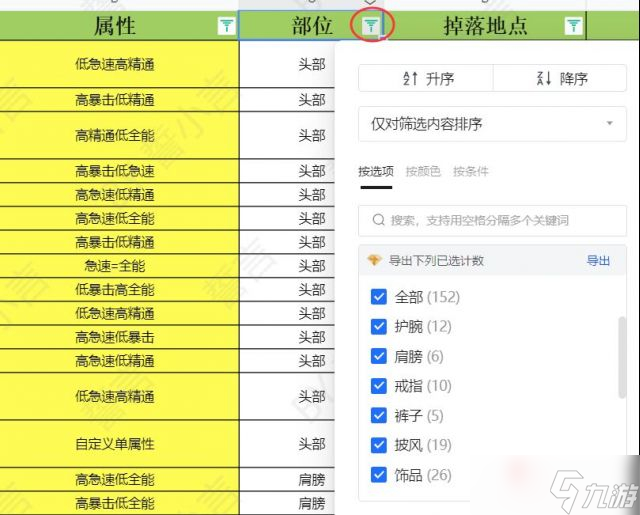The height and width of the screenshot is (515, 640).
Task: Toggle the 护腕 (12) checkbox
Action: click(x=379, y=326)
